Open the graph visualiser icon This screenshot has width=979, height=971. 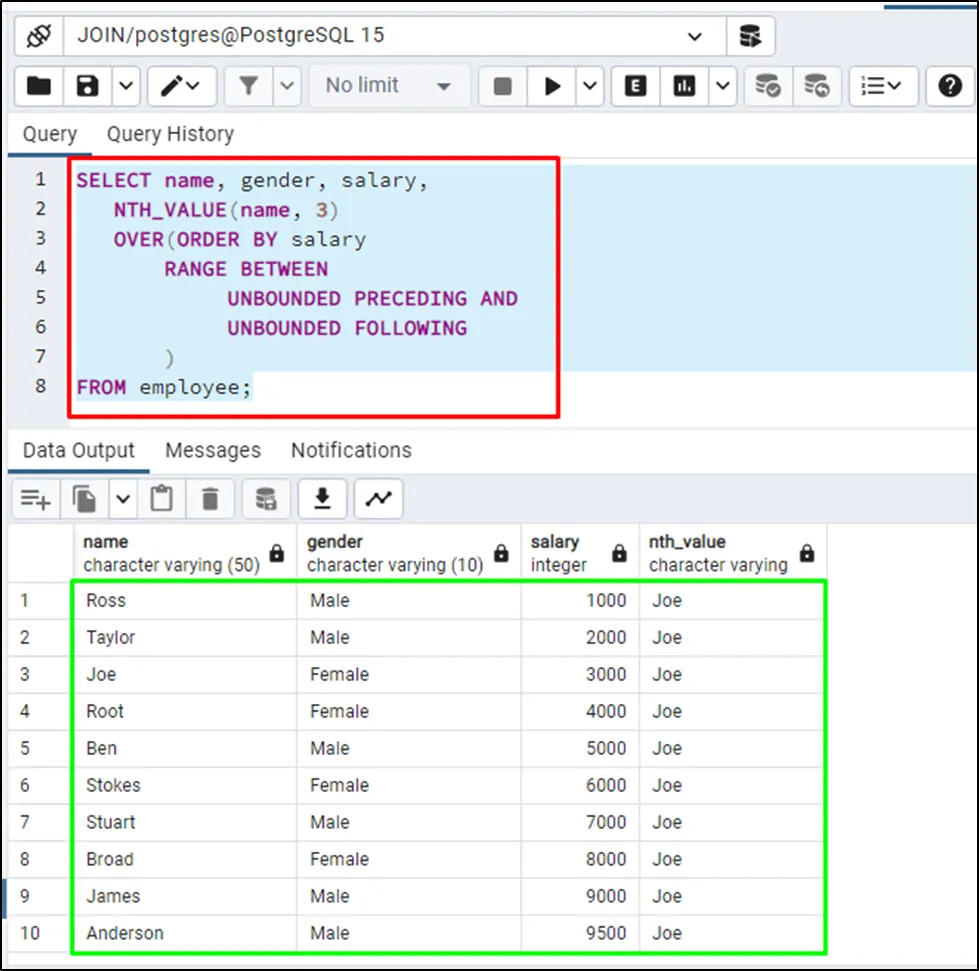(x=378, y=498)
